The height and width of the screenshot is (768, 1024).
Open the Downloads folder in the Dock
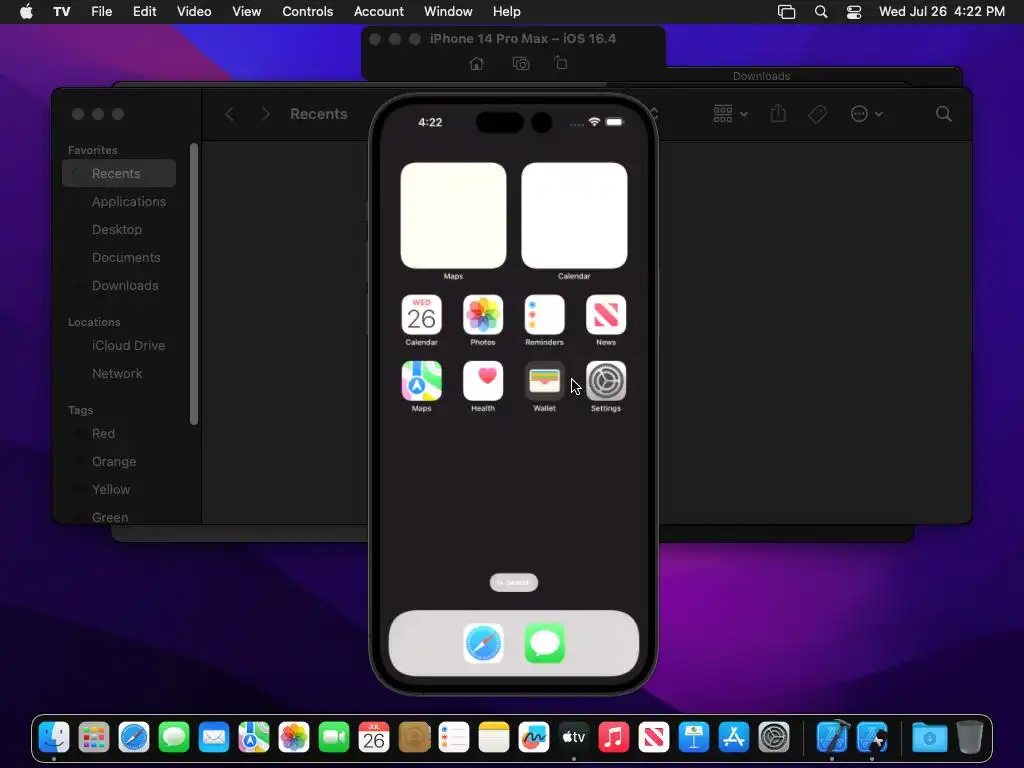930,738
